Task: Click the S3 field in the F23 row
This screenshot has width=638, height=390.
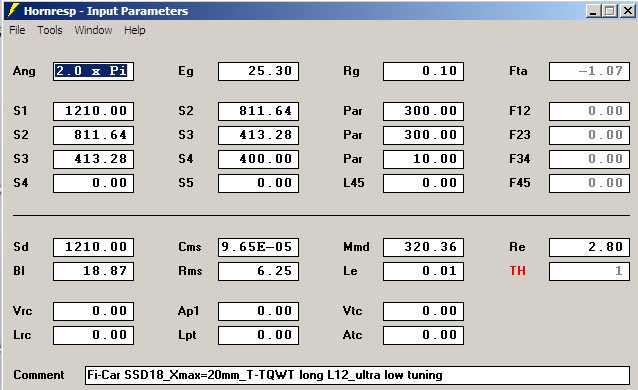Action: 258,135
